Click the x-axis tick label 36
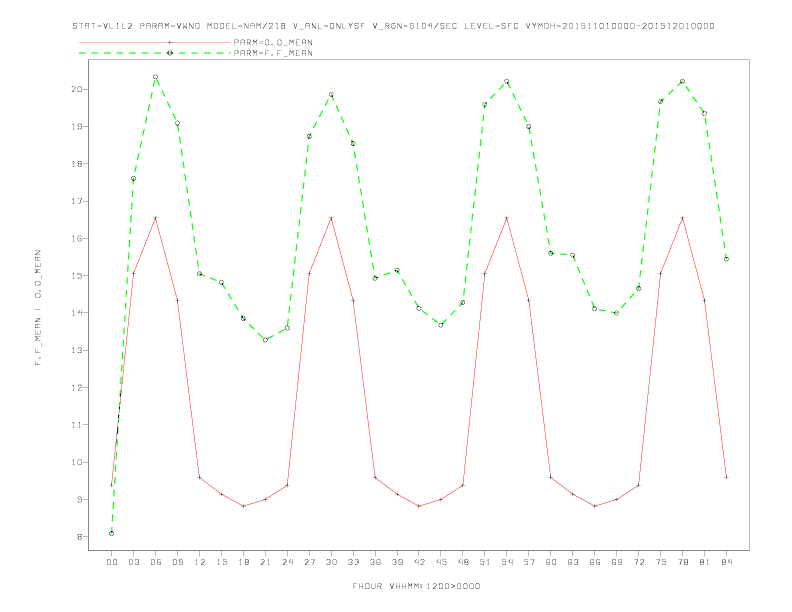This screenshot has height=612, width=792. [375, 562]
